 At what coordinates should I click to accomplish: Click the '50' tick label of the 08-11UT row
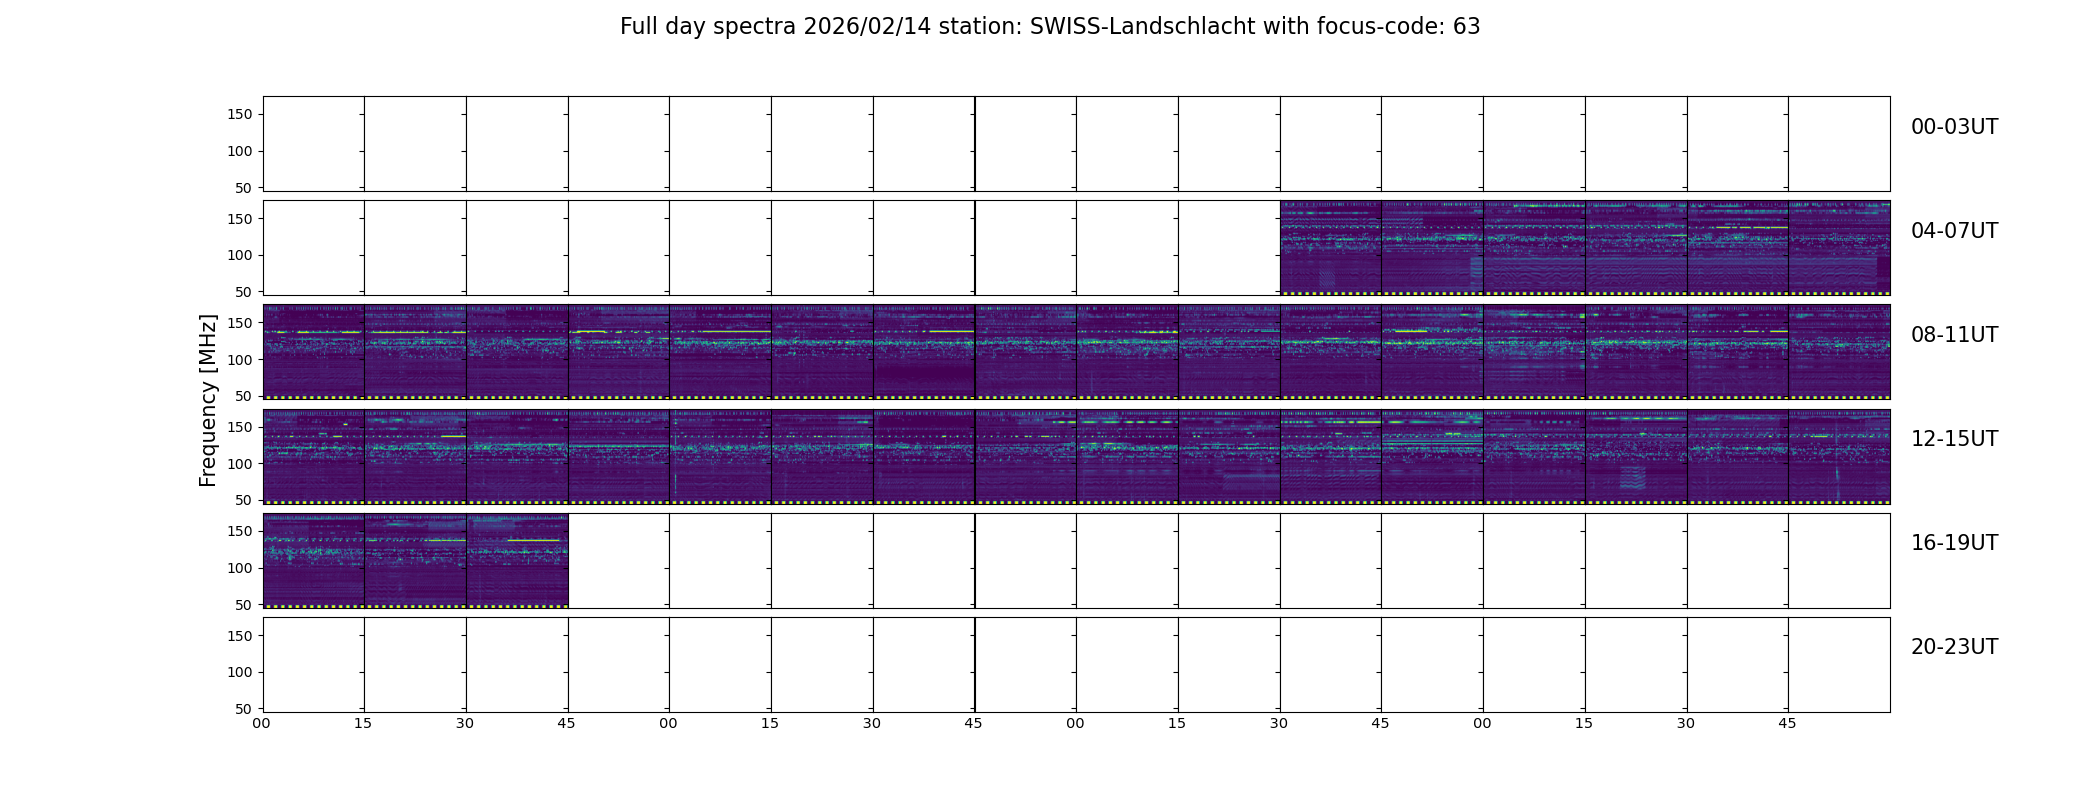(x=244, y=397)
